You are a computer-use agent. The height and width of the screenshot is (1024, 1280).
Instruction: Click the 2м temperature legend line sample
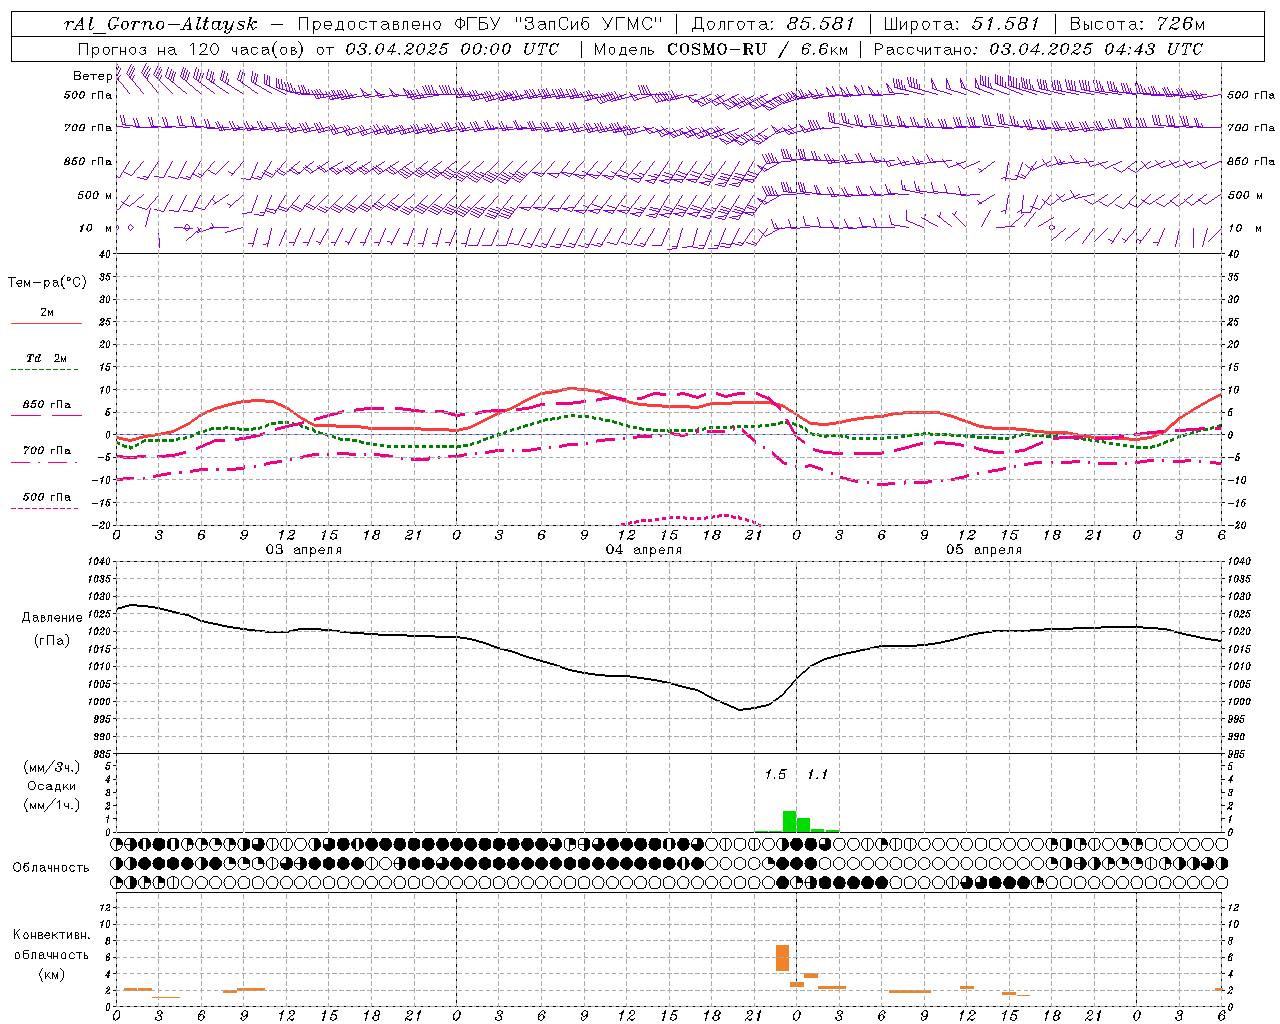(x=46, y=324)
